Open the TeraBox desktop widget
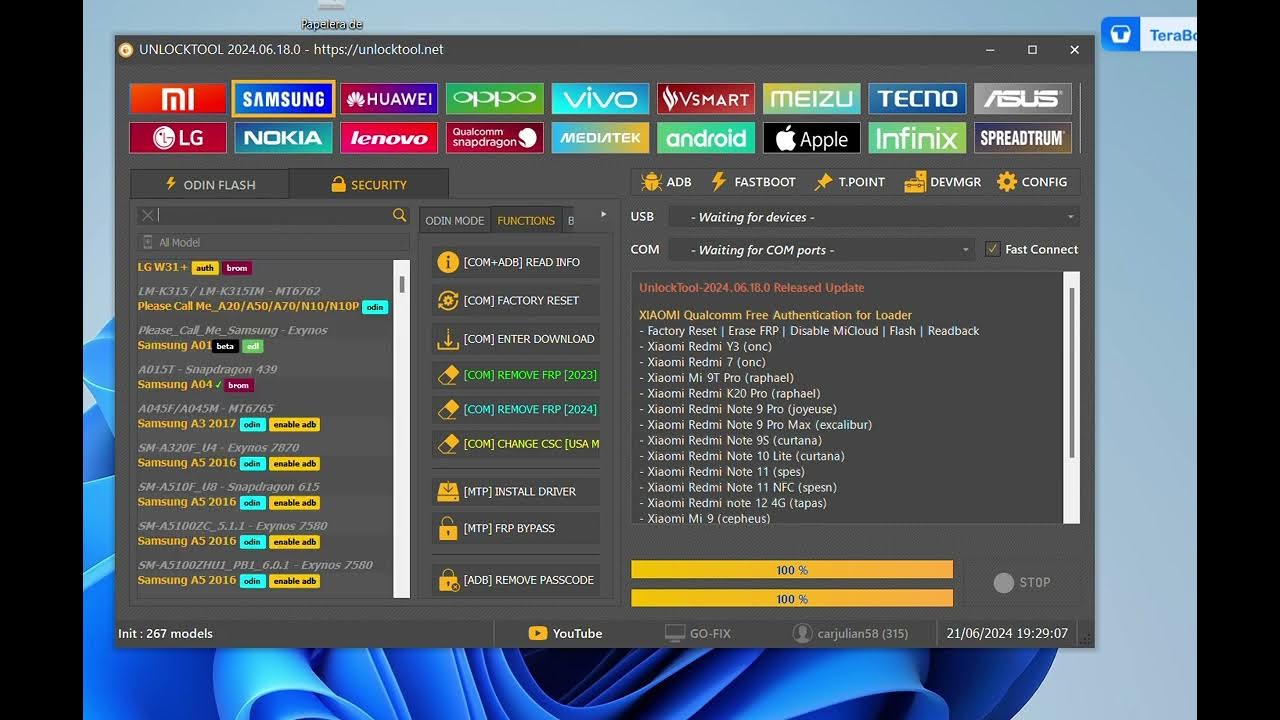Screen dimensions: 1280x720 tap(1150, 35)
